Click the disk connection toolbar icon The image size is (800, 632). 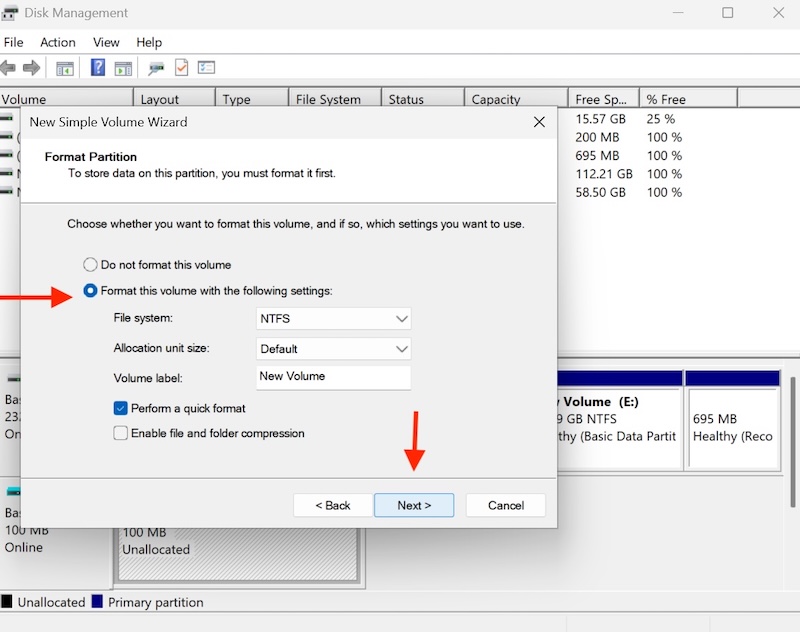[x=156, y=68]
